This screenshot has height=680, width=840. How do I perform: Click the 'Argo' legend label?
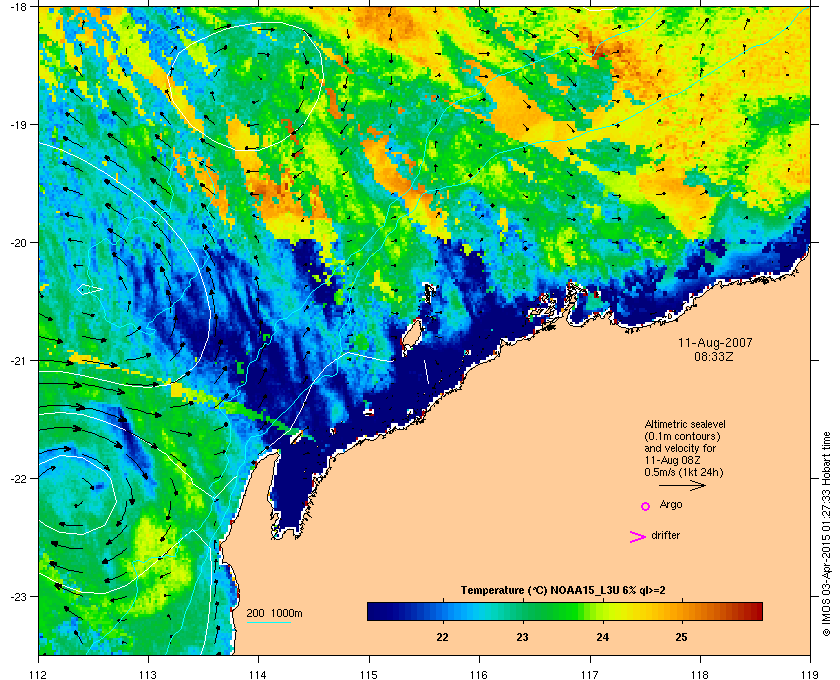pyautogui.click(x=671, y=504)
